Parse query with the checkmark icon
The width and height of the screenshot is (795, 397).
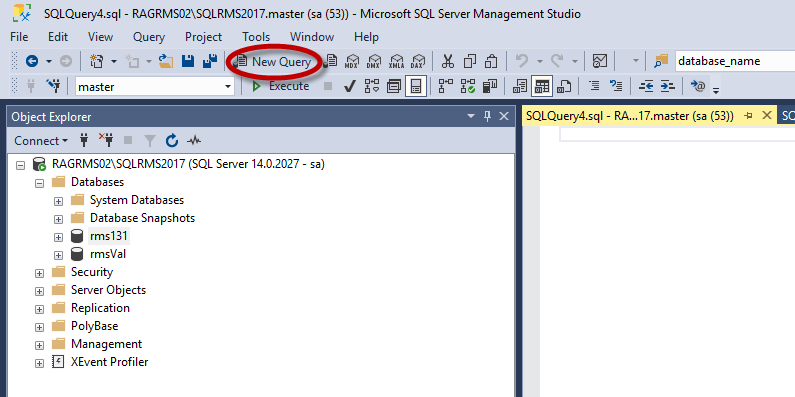(x=349, y=87)
